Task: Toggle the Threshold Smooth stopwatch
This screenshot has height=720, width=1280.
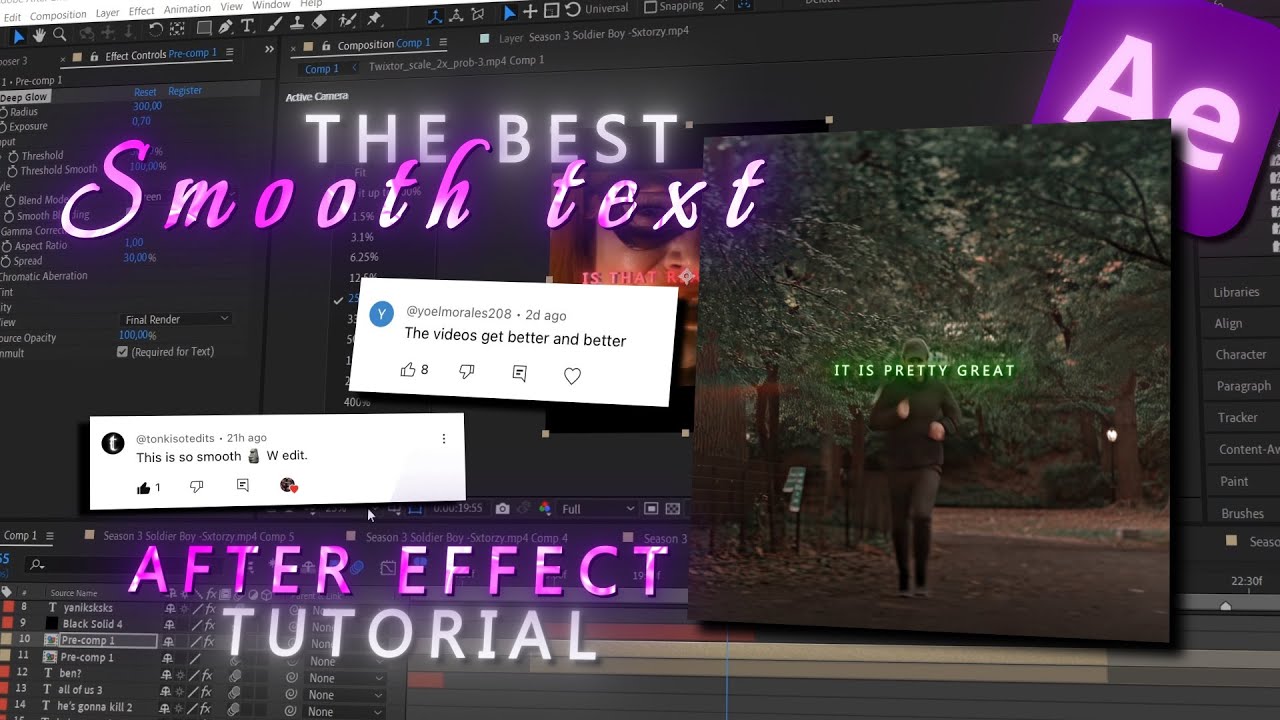Action: pos(13,170)
